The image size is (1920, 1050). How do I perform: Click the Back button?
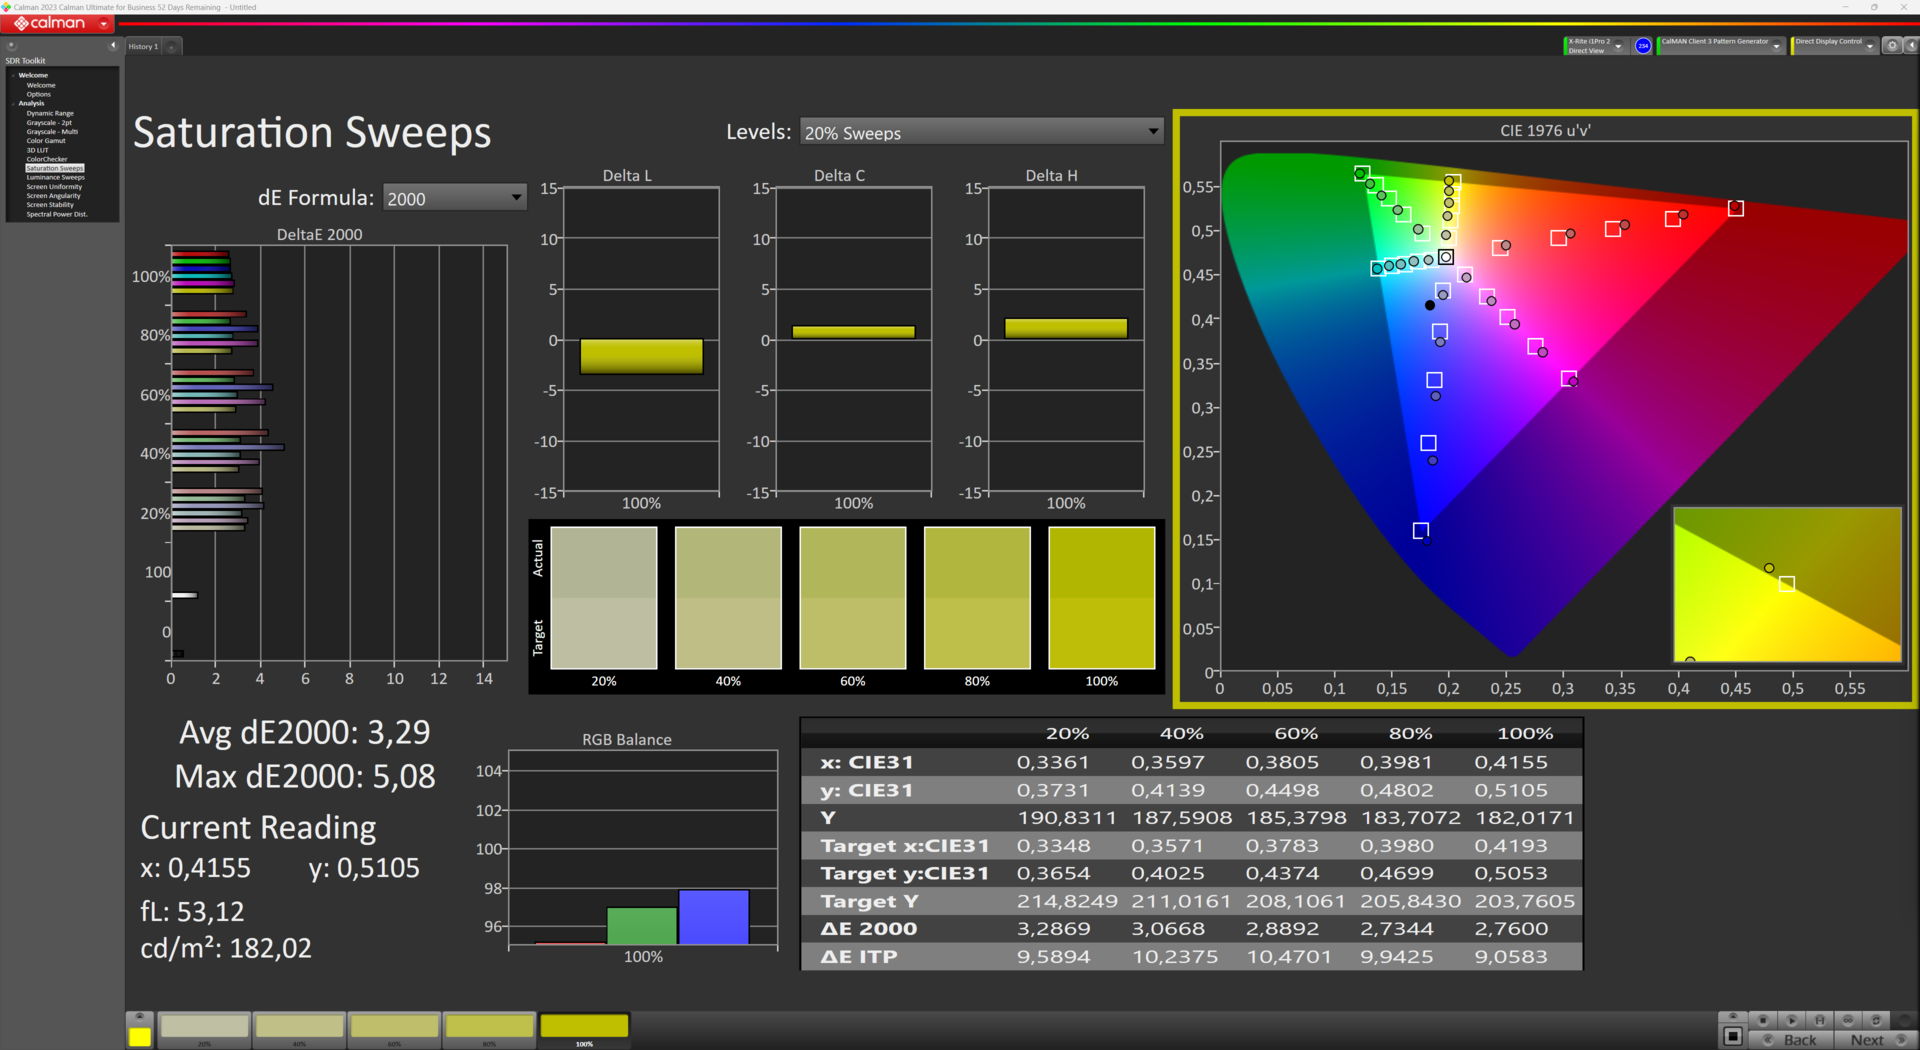tap(1800, 1040)
